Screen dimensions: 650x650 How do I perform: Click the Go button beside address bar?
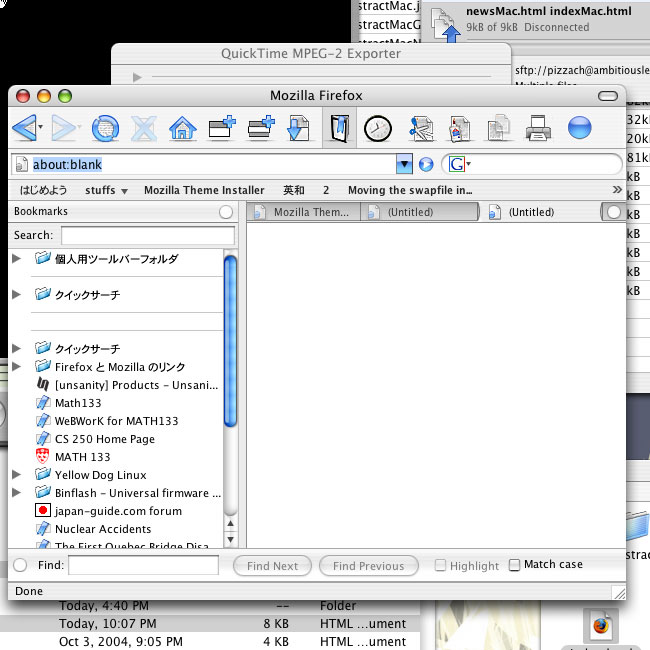click(426, 165)
